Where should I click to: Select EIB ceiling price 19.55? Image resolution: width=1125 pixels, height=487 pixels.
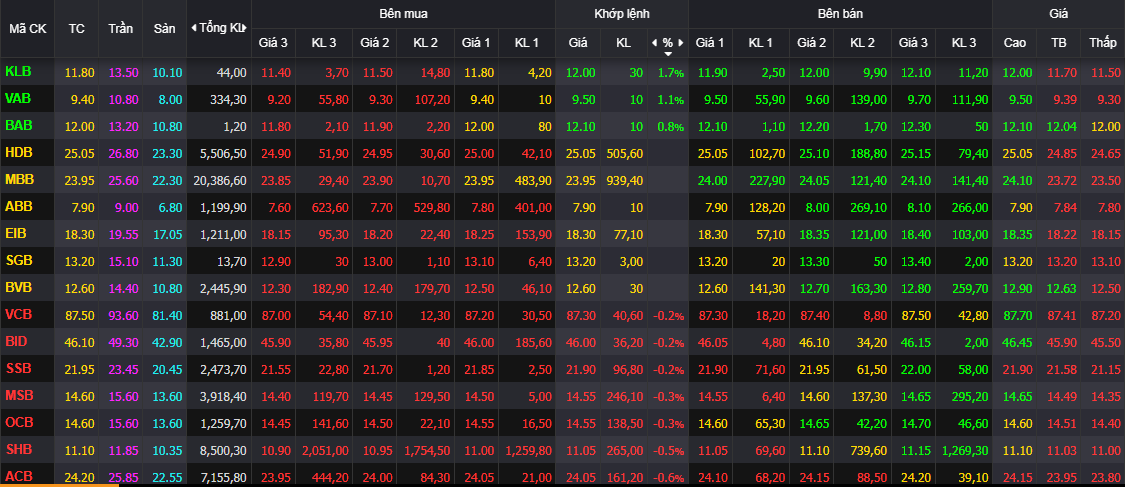click(x=121, y=234)
